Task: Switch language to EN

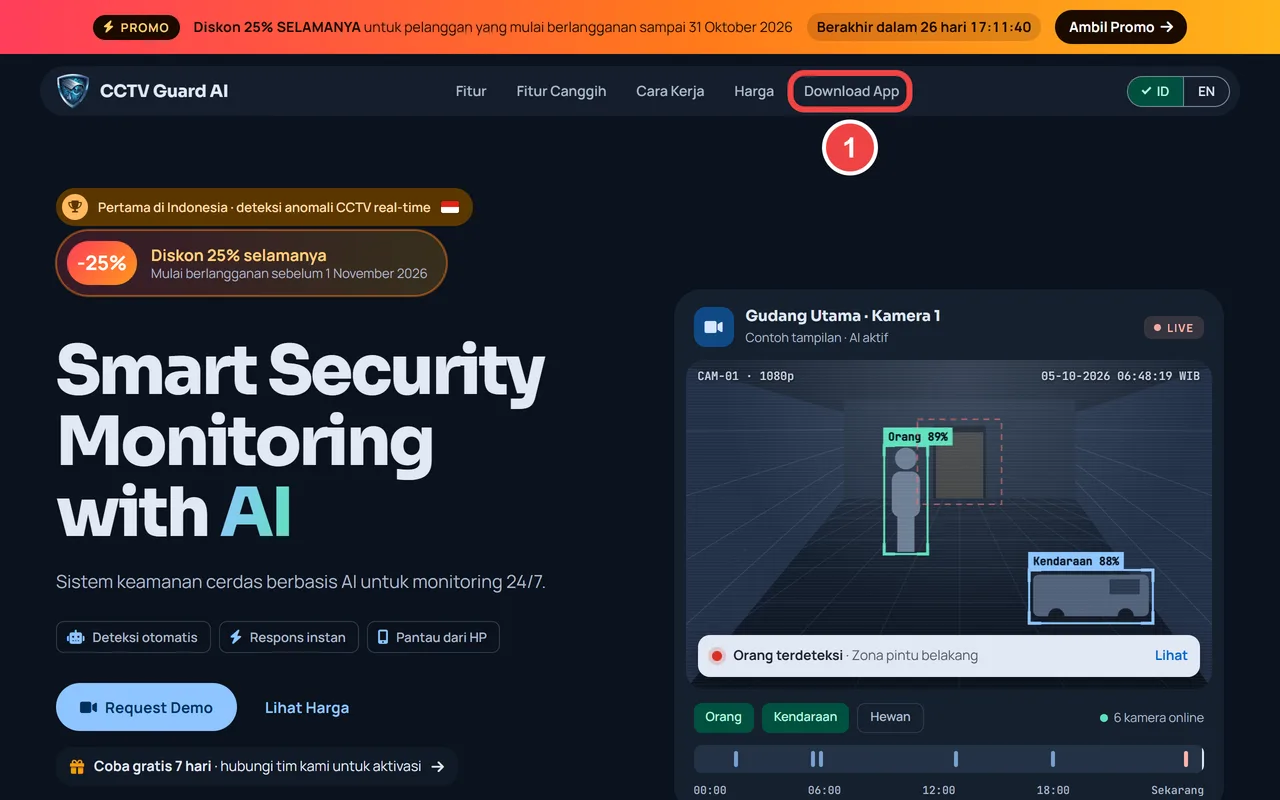Action: pyautogui.click(x=1207, y=91)
